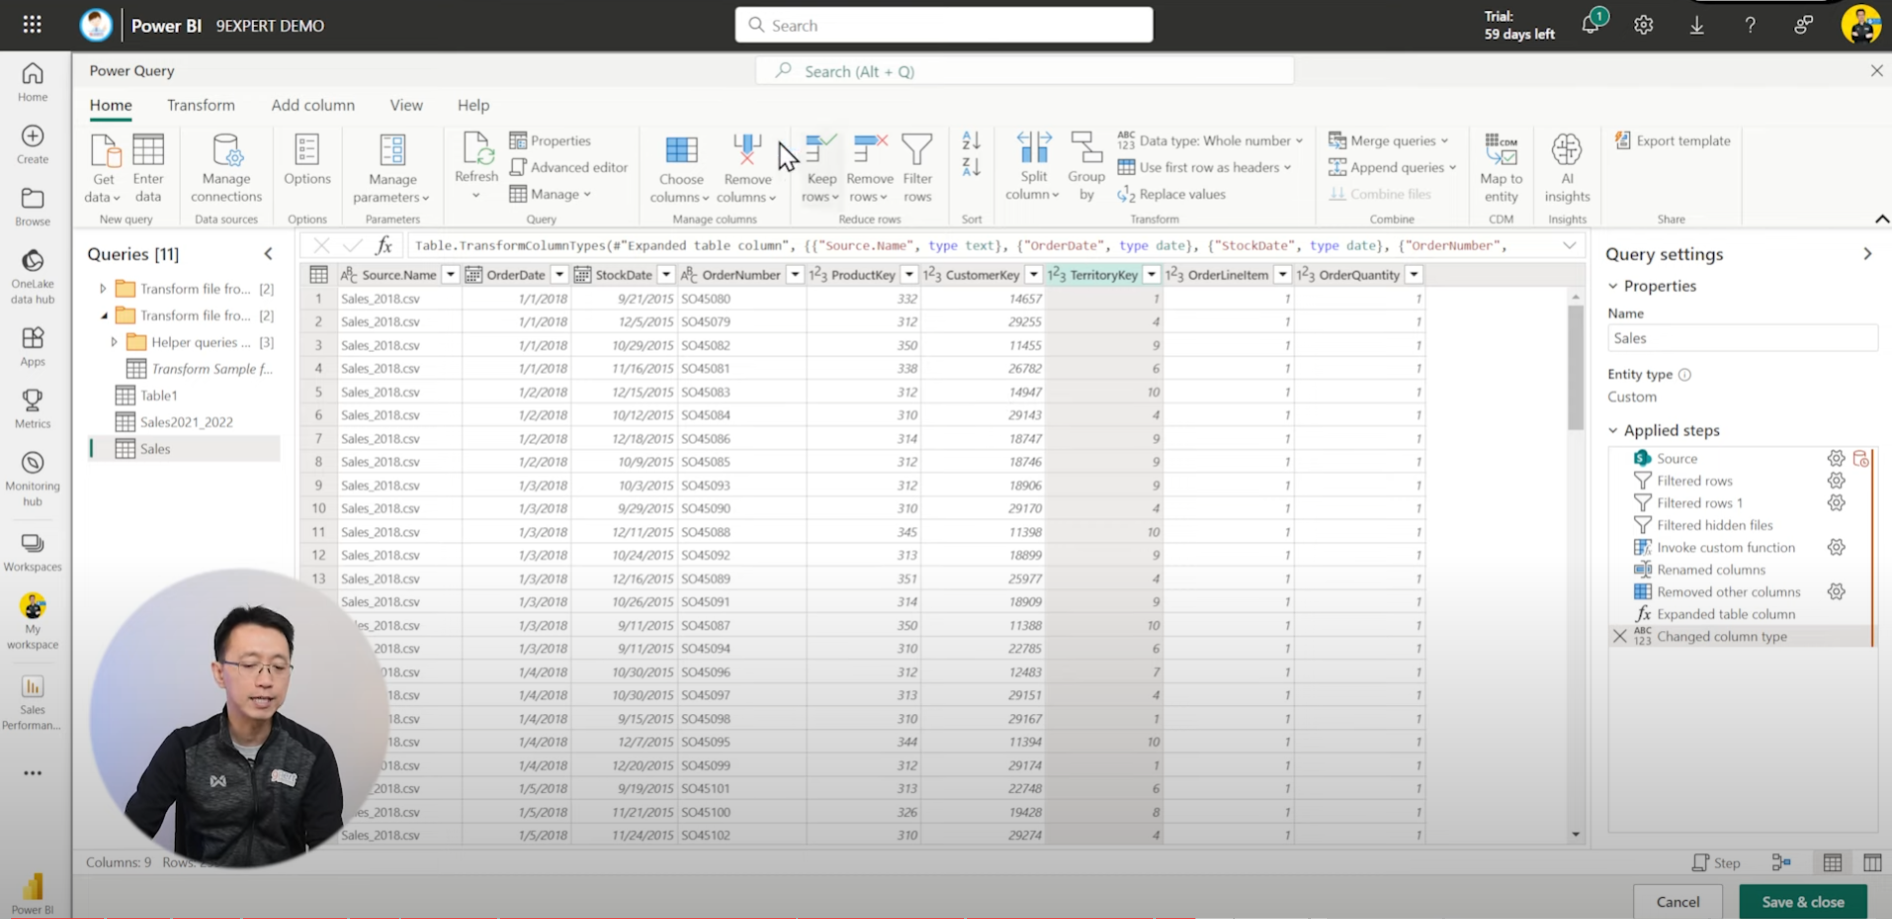1892x919 pixels.
Task: Select the Group by tool
Action: pos(1085,166)
